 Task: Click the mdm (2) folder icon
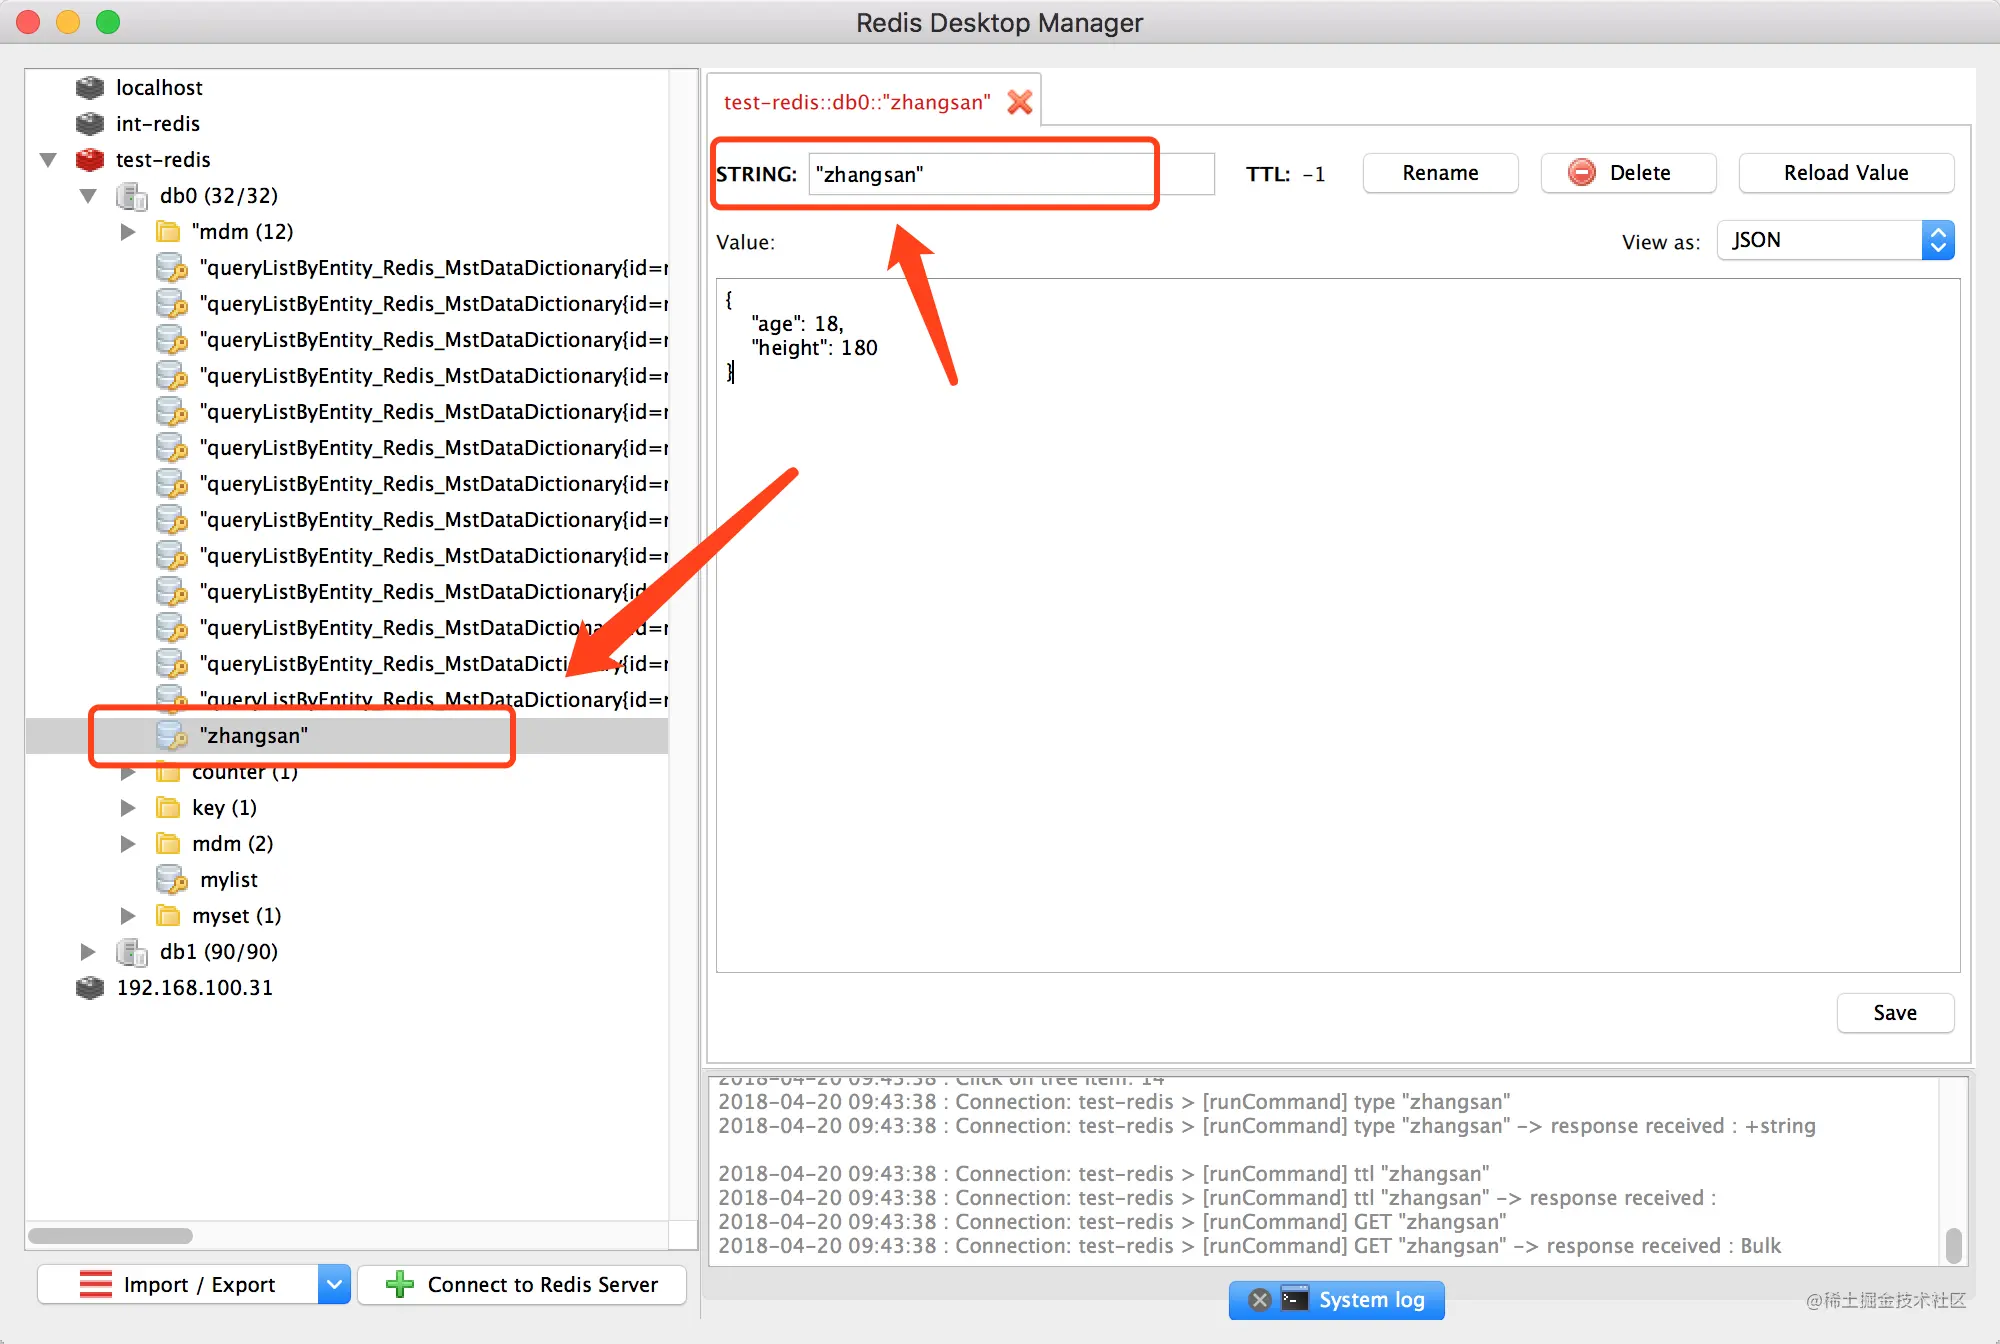(168, 844)
